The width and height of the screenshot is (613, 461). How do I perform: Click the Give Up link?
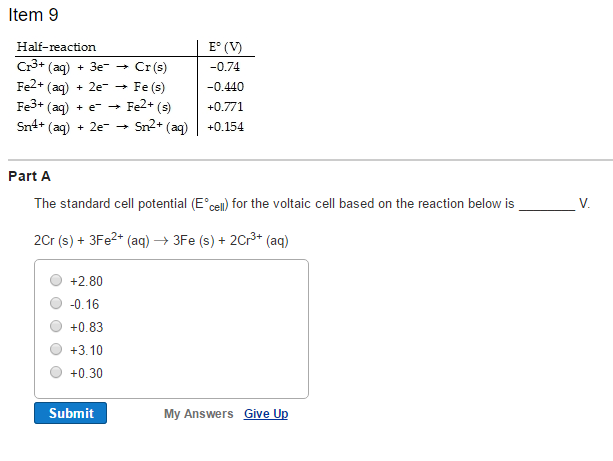[x=266, y=414]
